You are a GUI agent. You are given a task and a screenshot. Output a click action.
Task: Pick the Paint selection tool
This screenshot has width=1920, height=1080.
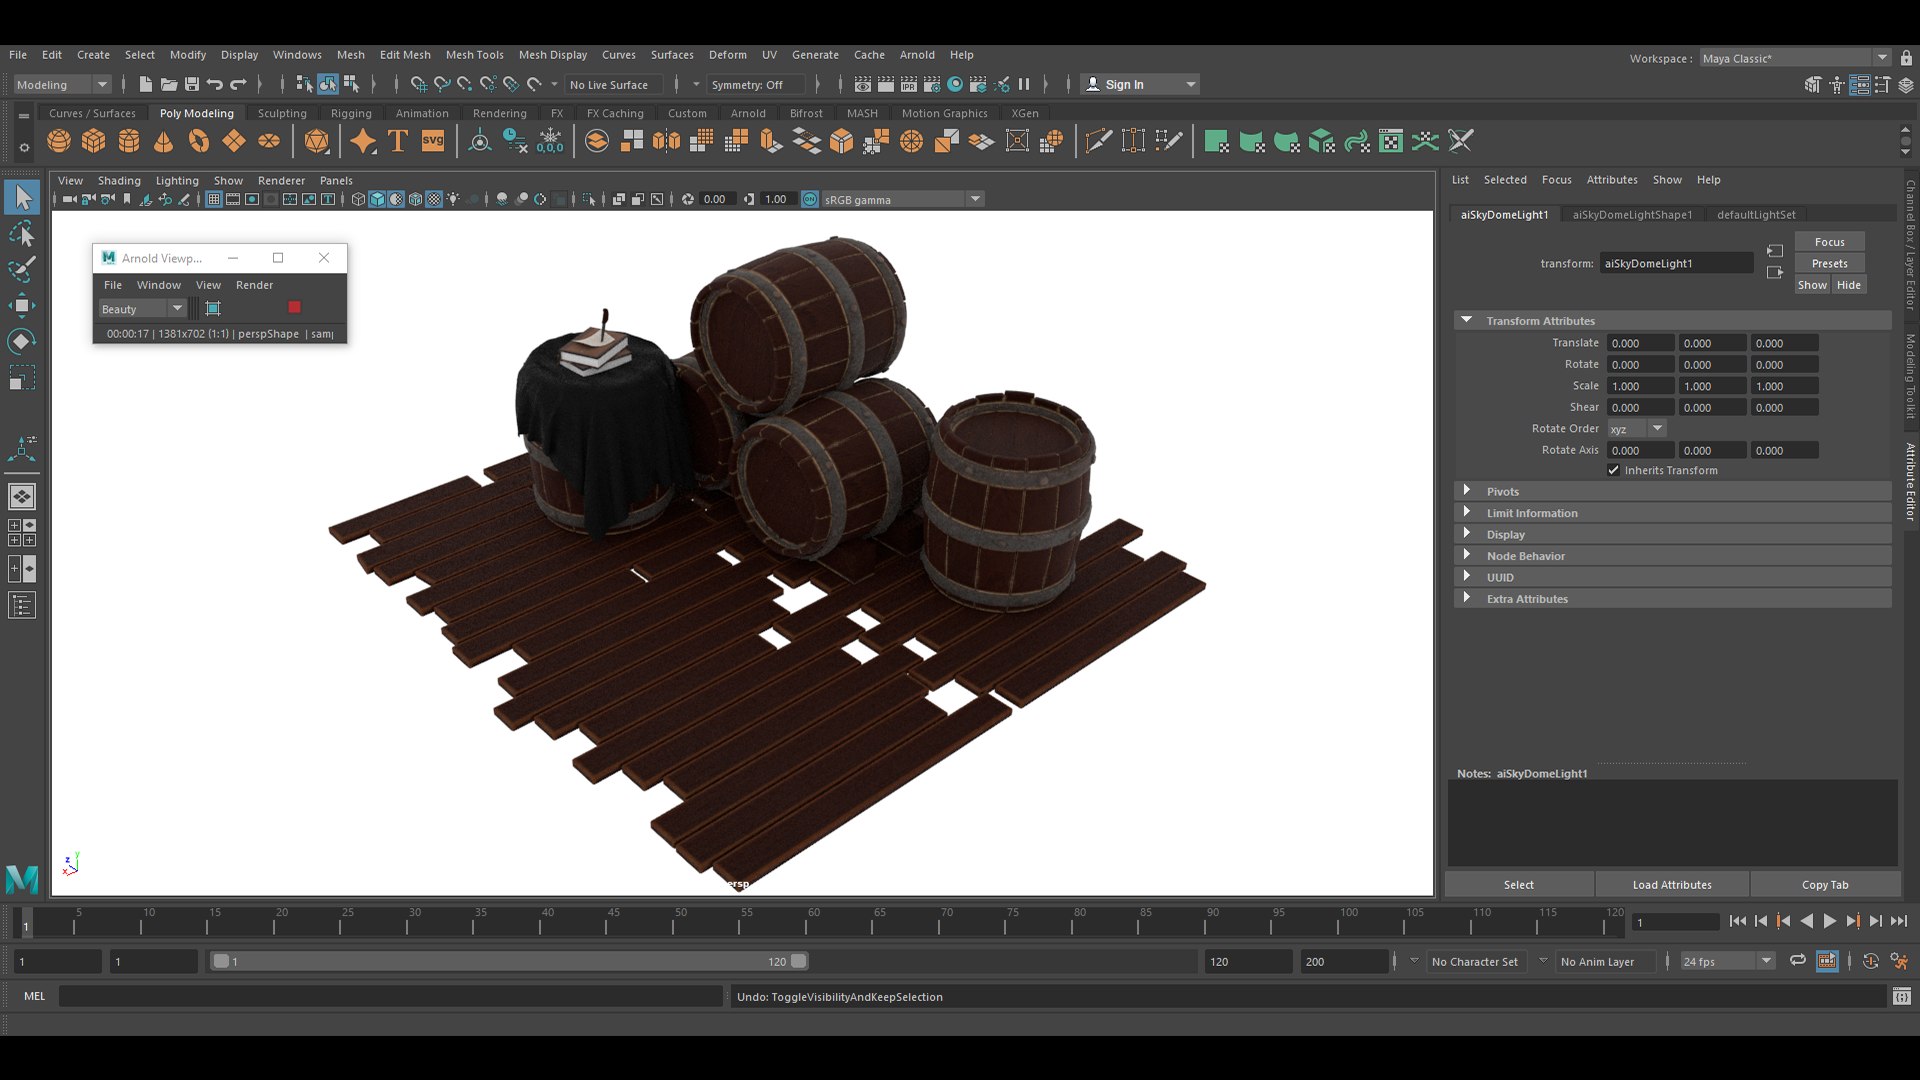point(22,269)
